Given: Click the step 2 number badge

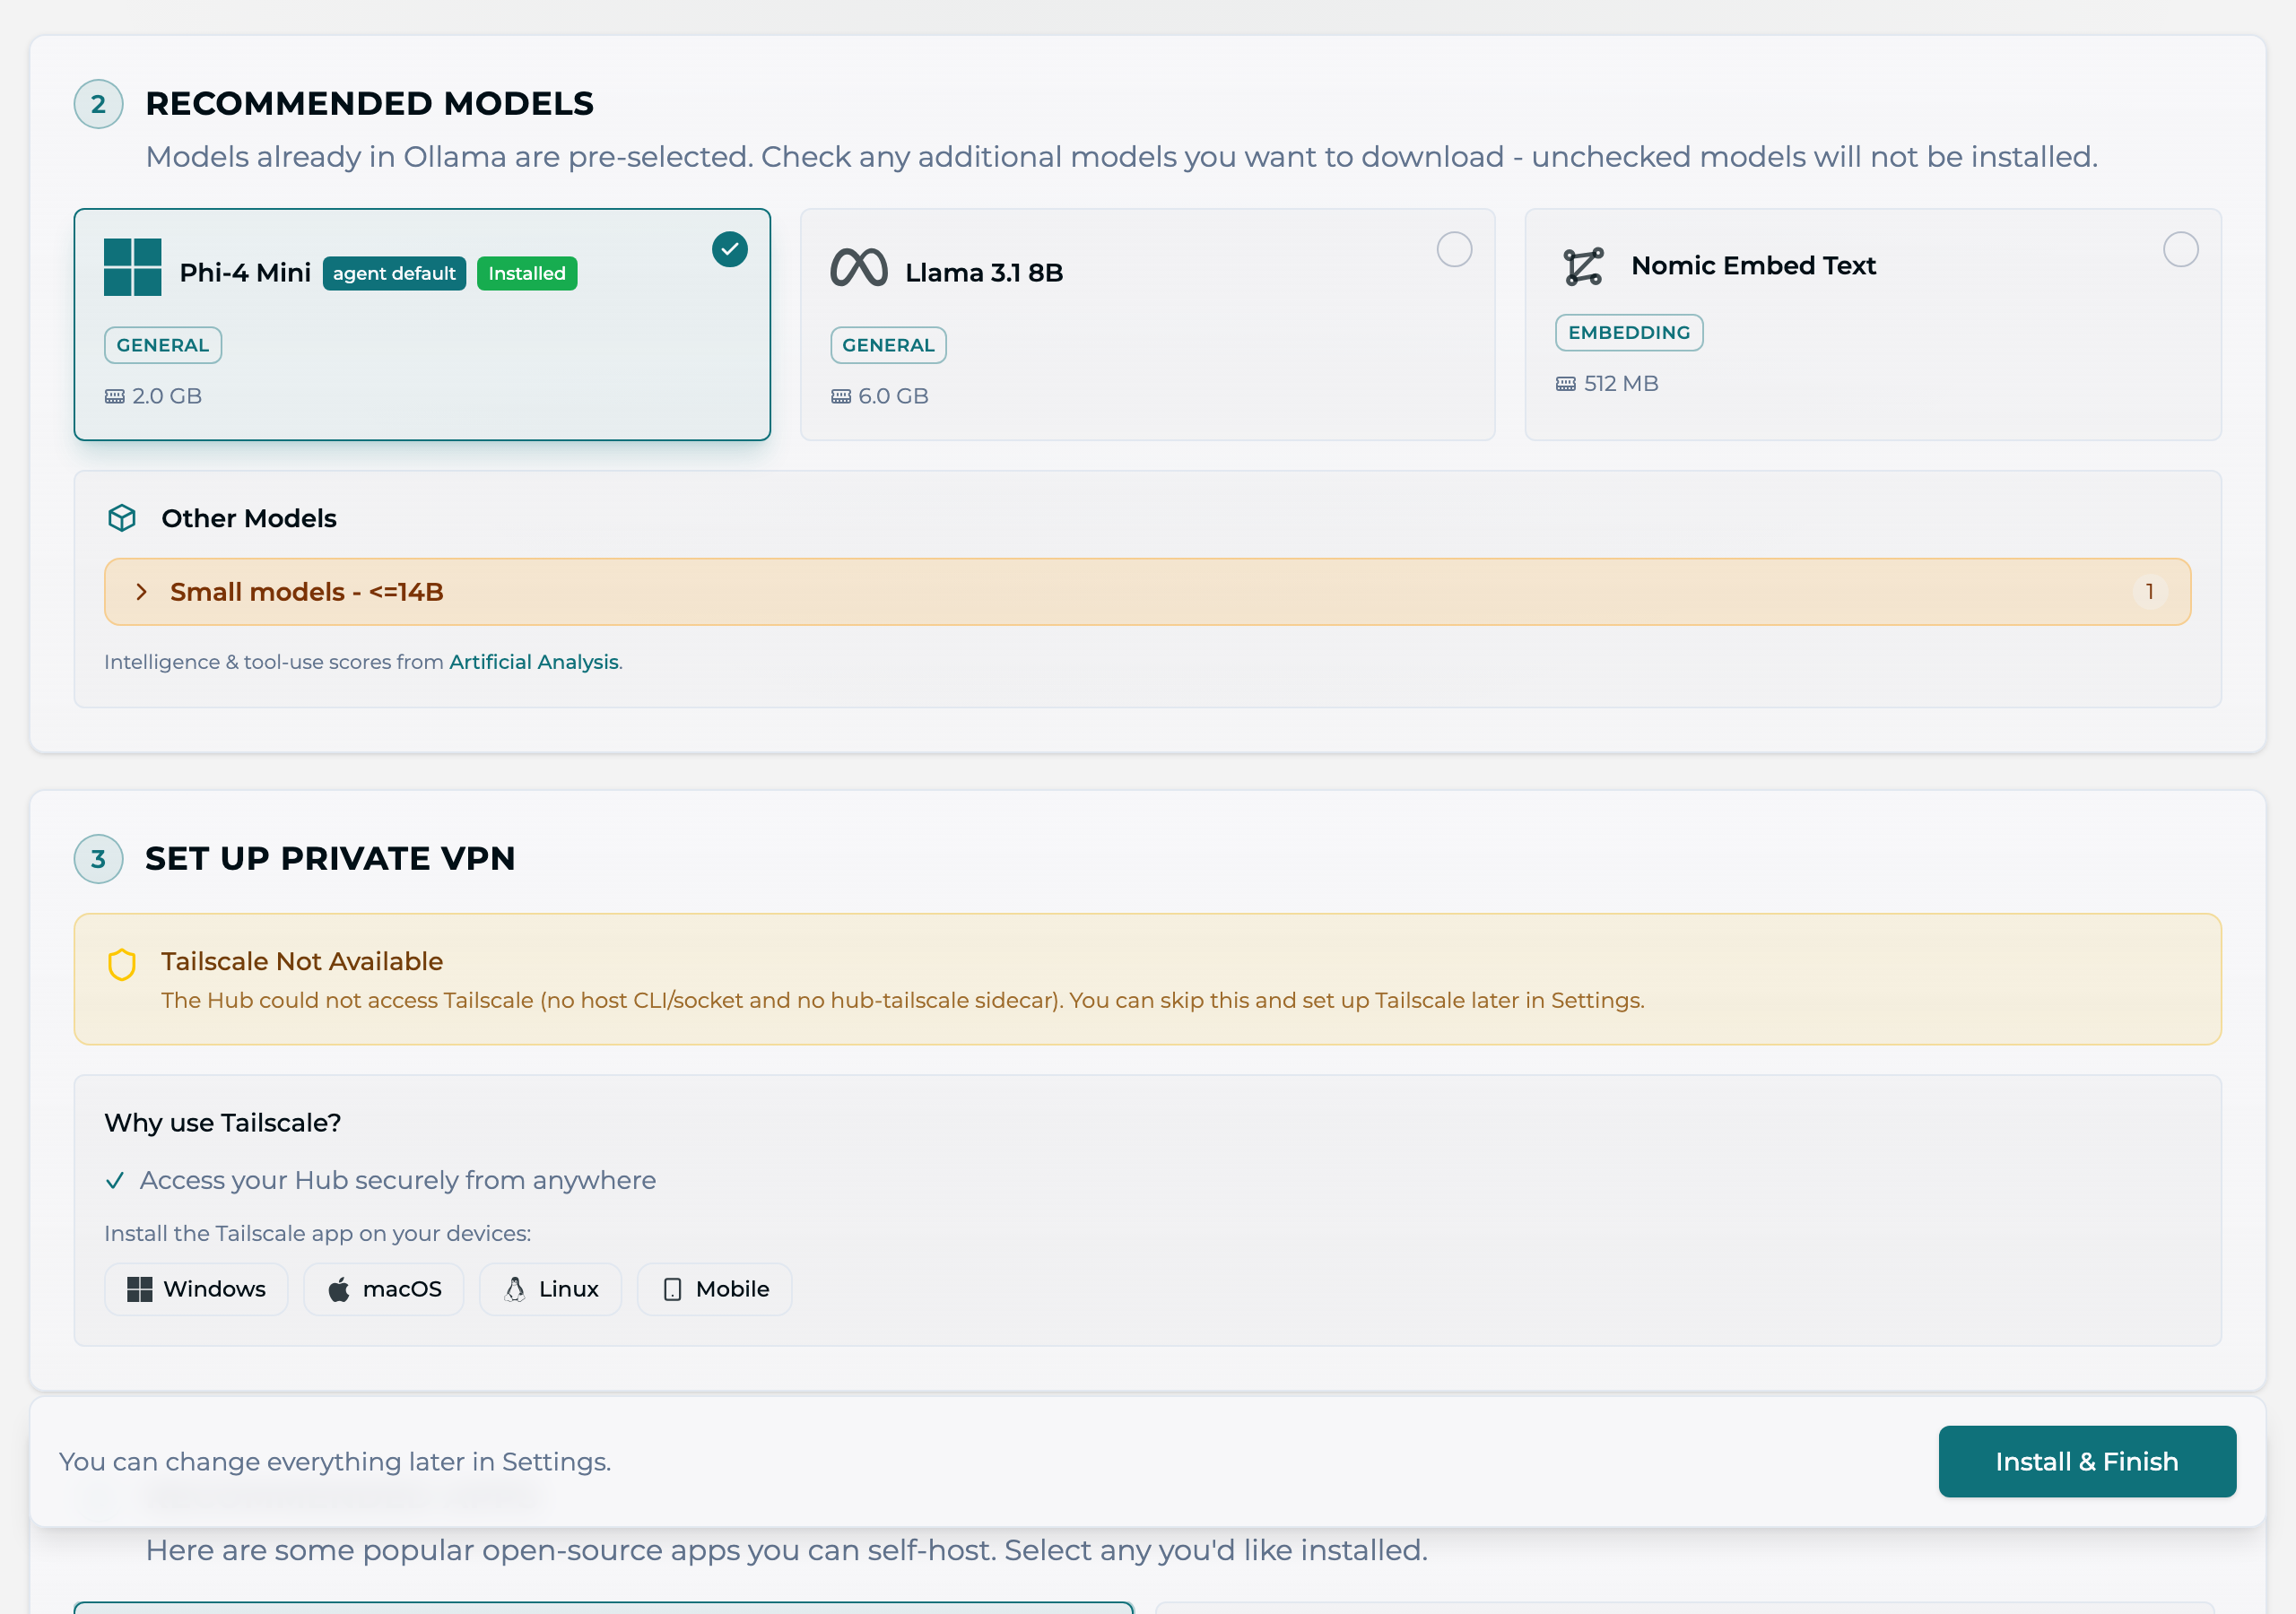Looking at the screenshot, I should point(98,104).
